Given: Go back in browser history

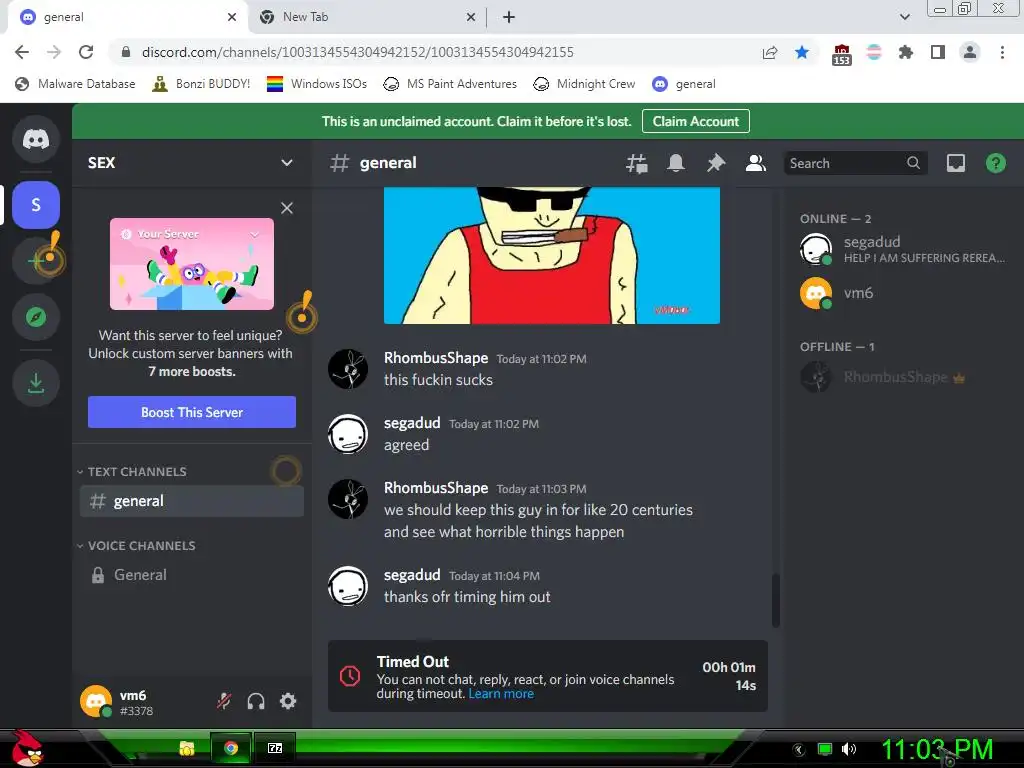Looking at the screenshot, I should pyautogui.click(x=22, y=52).
